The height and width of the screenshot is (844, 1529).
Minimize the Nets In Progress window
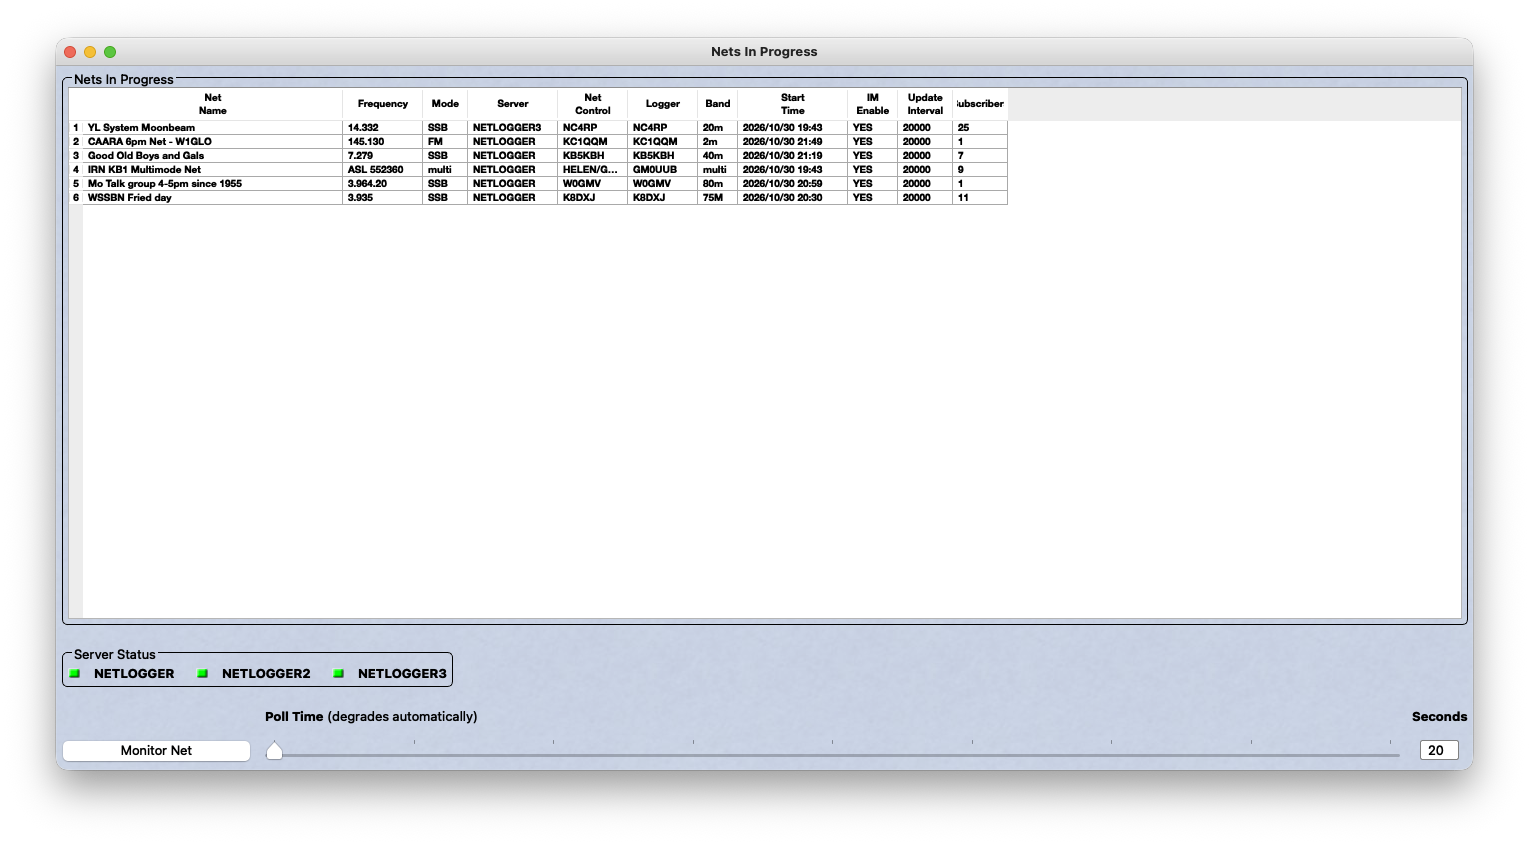(90, 52)
